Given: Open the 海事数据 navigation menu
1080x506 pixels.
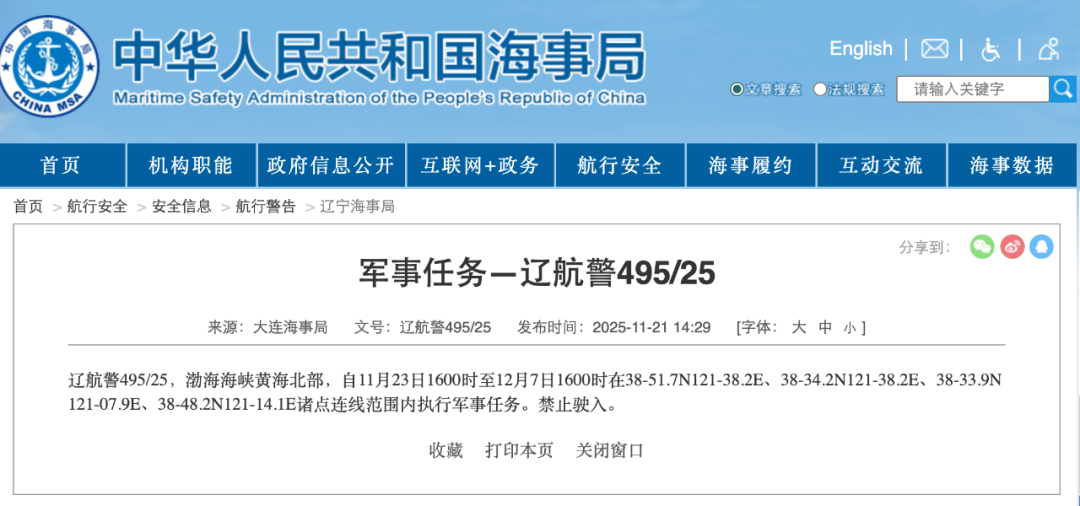Looking at the screenshot, I should 1011,166.
